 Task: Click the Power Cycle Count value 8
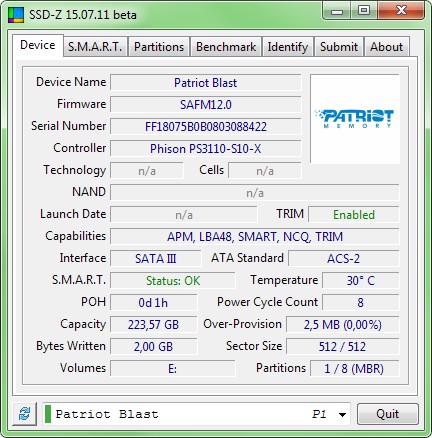pyautogui.click(x=361, y=303)
